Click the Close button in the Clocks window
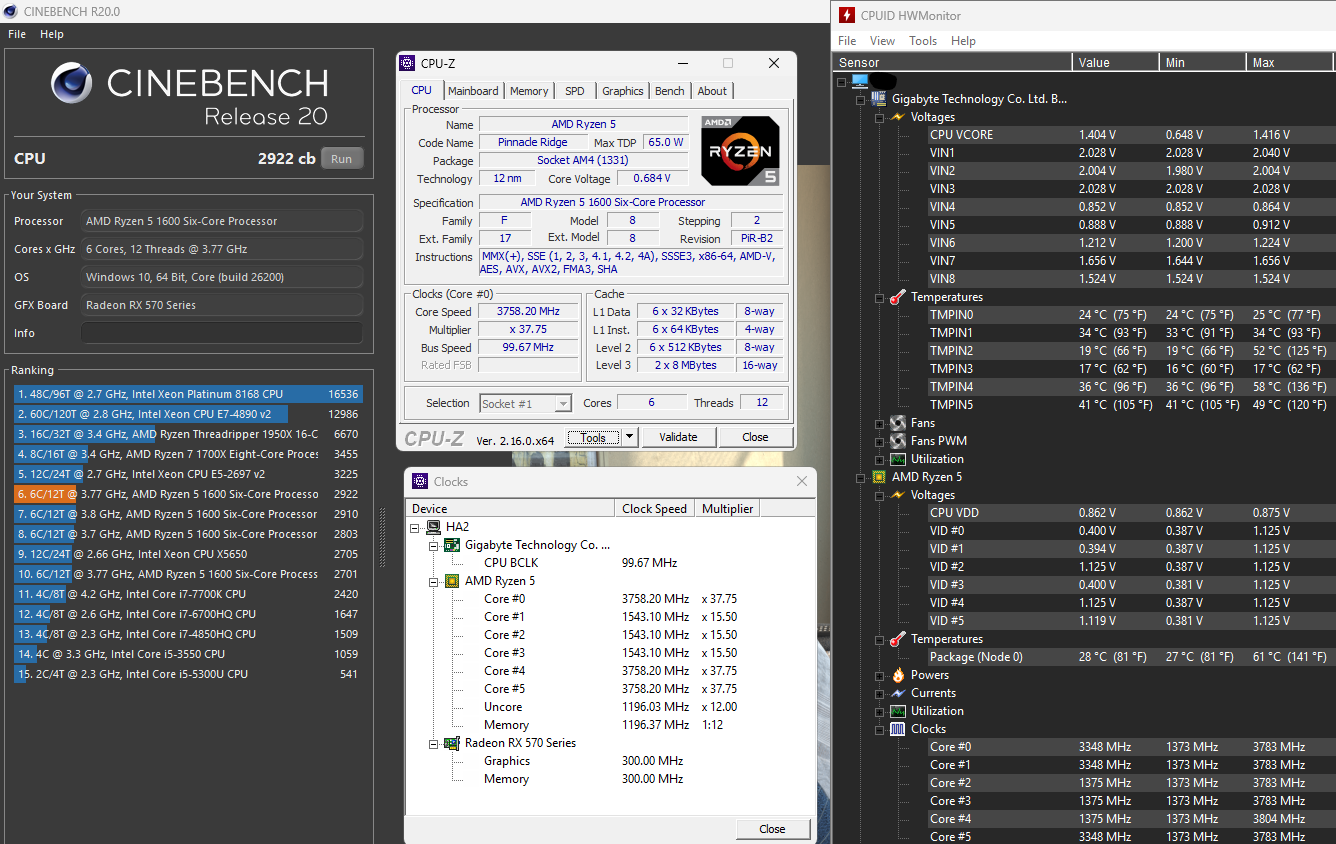Screen dimensions: 1336x844 tap(772, 829)
